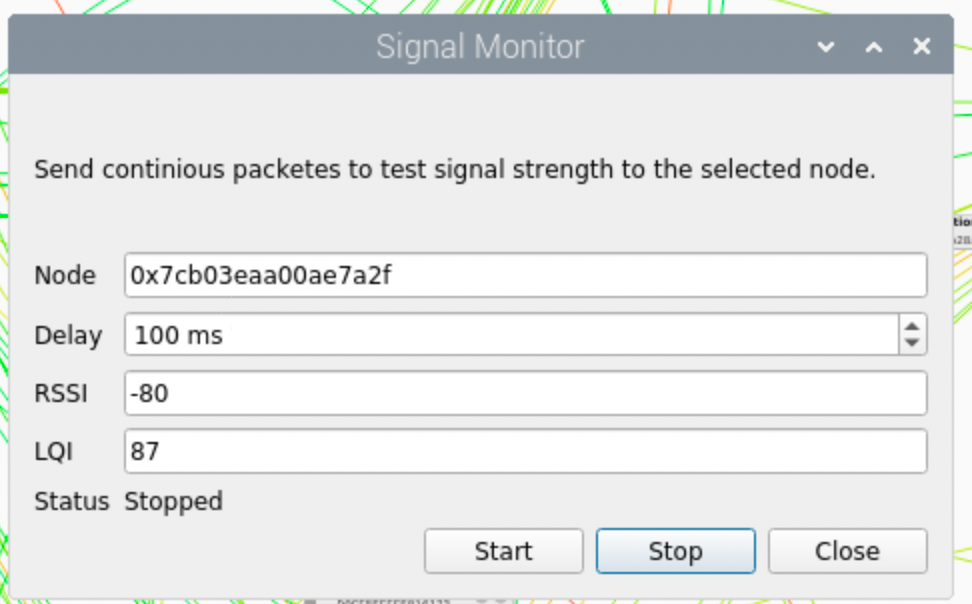The height and width of the screenshot is (604, 972).
Task: Click the Status label
Action: point(71,501)
